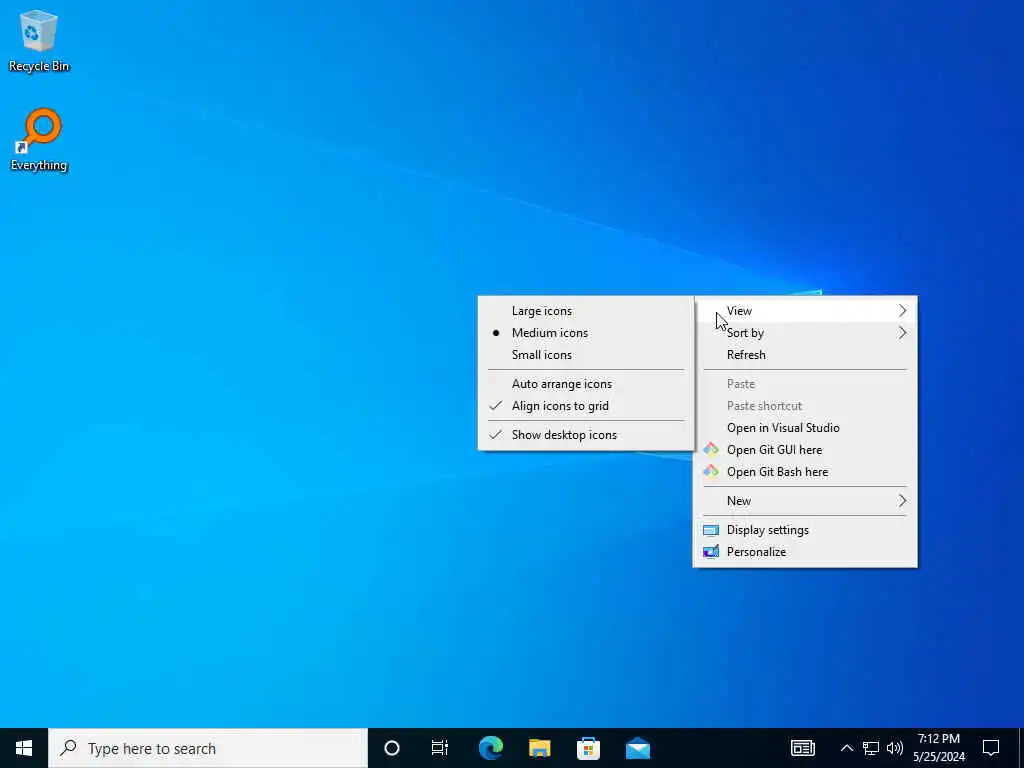The height and width of the screenshot is (768, 1024).
Task: Open the Recycle Bin desktop icon
Action: tap(39, 40)
